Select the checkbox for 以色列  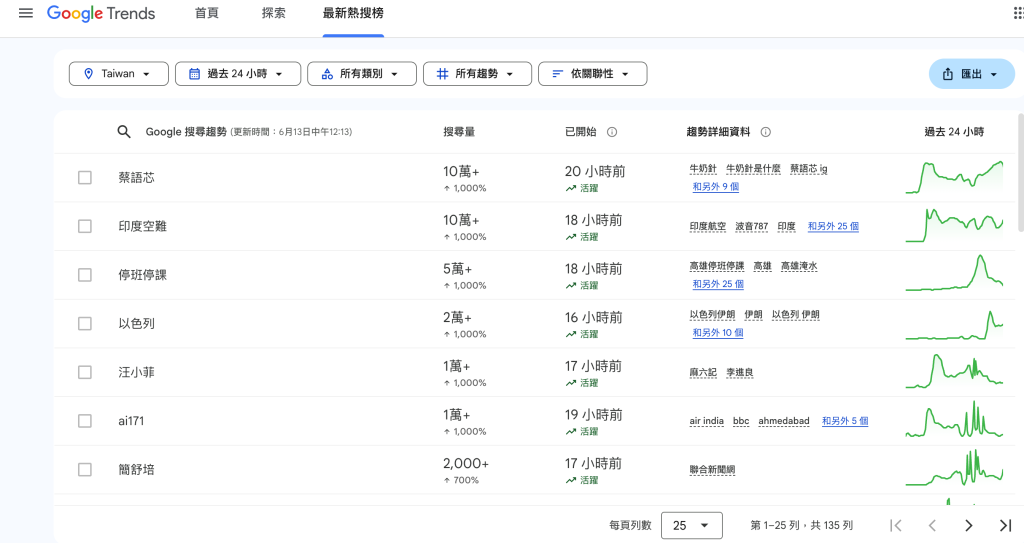85,323
